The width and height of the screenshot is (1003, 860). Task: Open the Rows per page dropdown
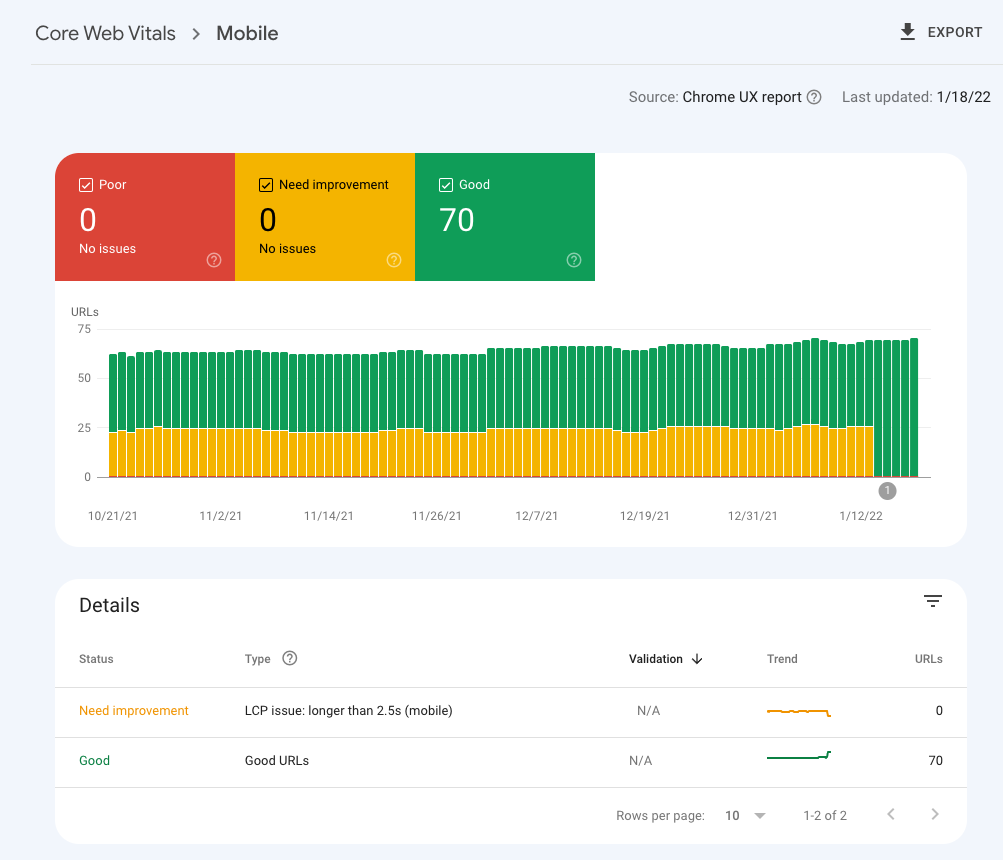pyautogui.click(x=745, y=815)
